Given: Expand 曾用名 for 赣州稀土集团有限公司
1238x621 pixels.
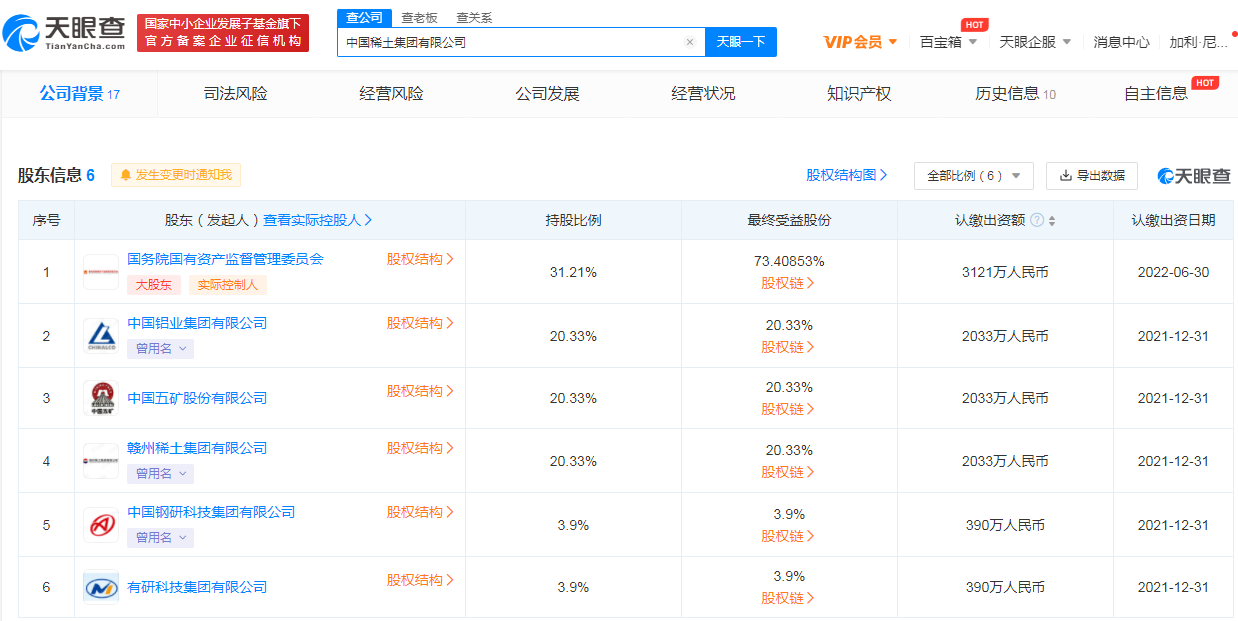Looking at the screenshot, I should pos(160,473).
